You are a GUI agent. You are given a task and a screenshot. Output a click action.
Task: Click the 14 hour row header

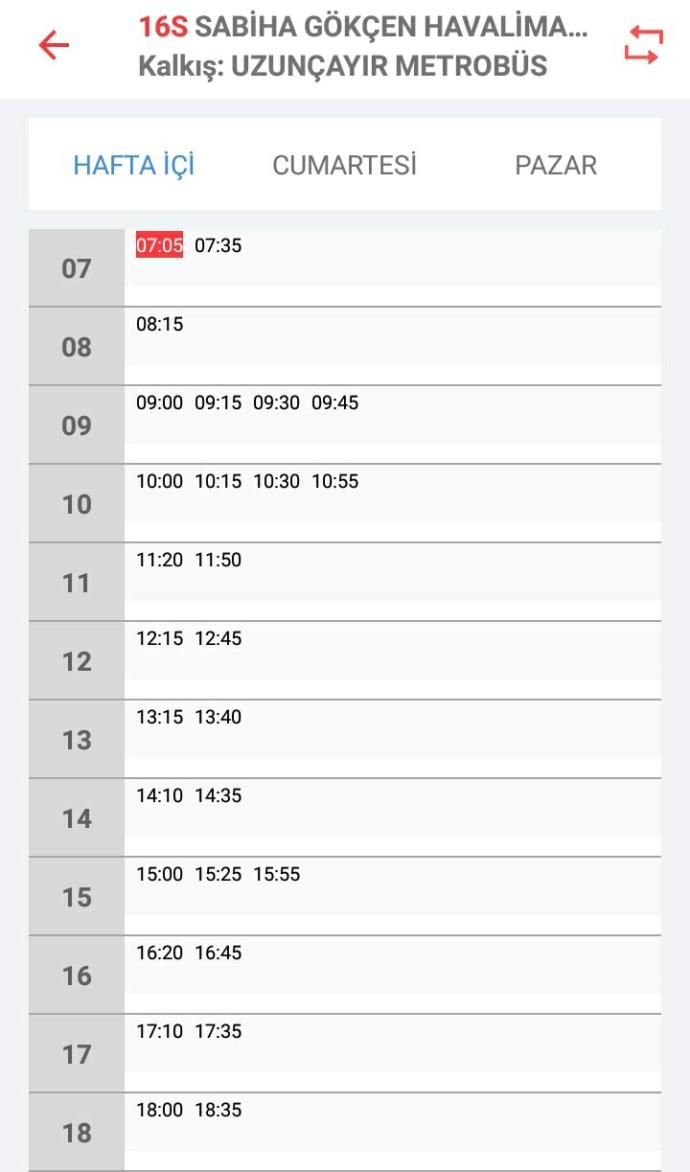pyautogui.click(x=76, y=818)
